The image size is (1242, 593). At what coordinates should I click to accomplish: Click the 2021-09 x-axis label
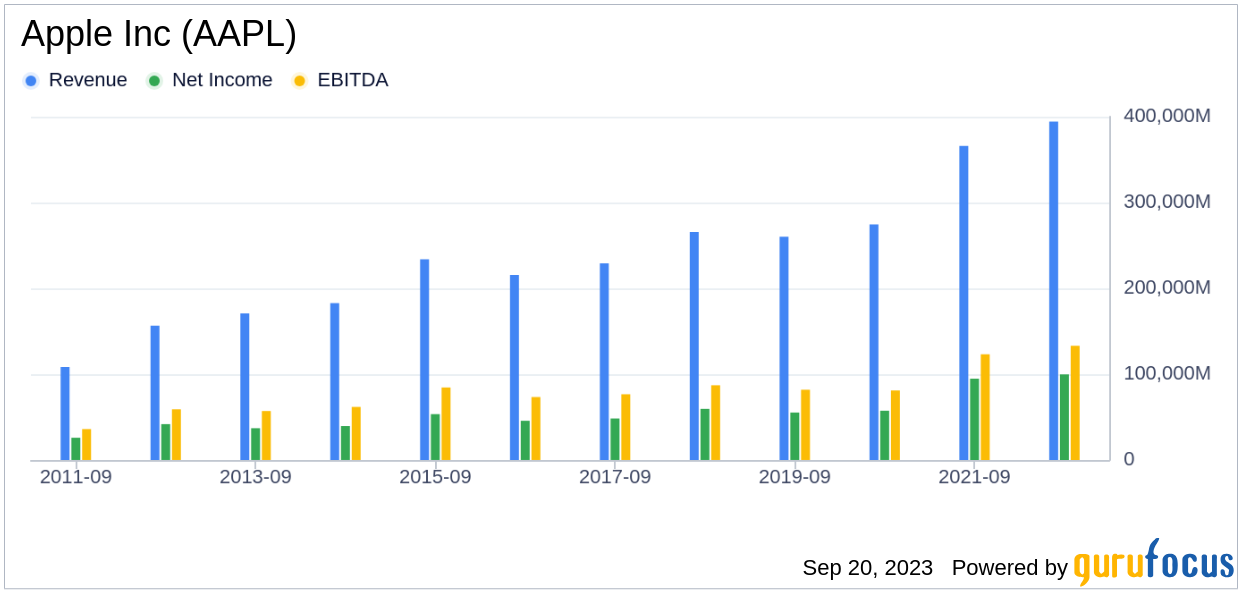pyautogui.click(x=974, y=477)
